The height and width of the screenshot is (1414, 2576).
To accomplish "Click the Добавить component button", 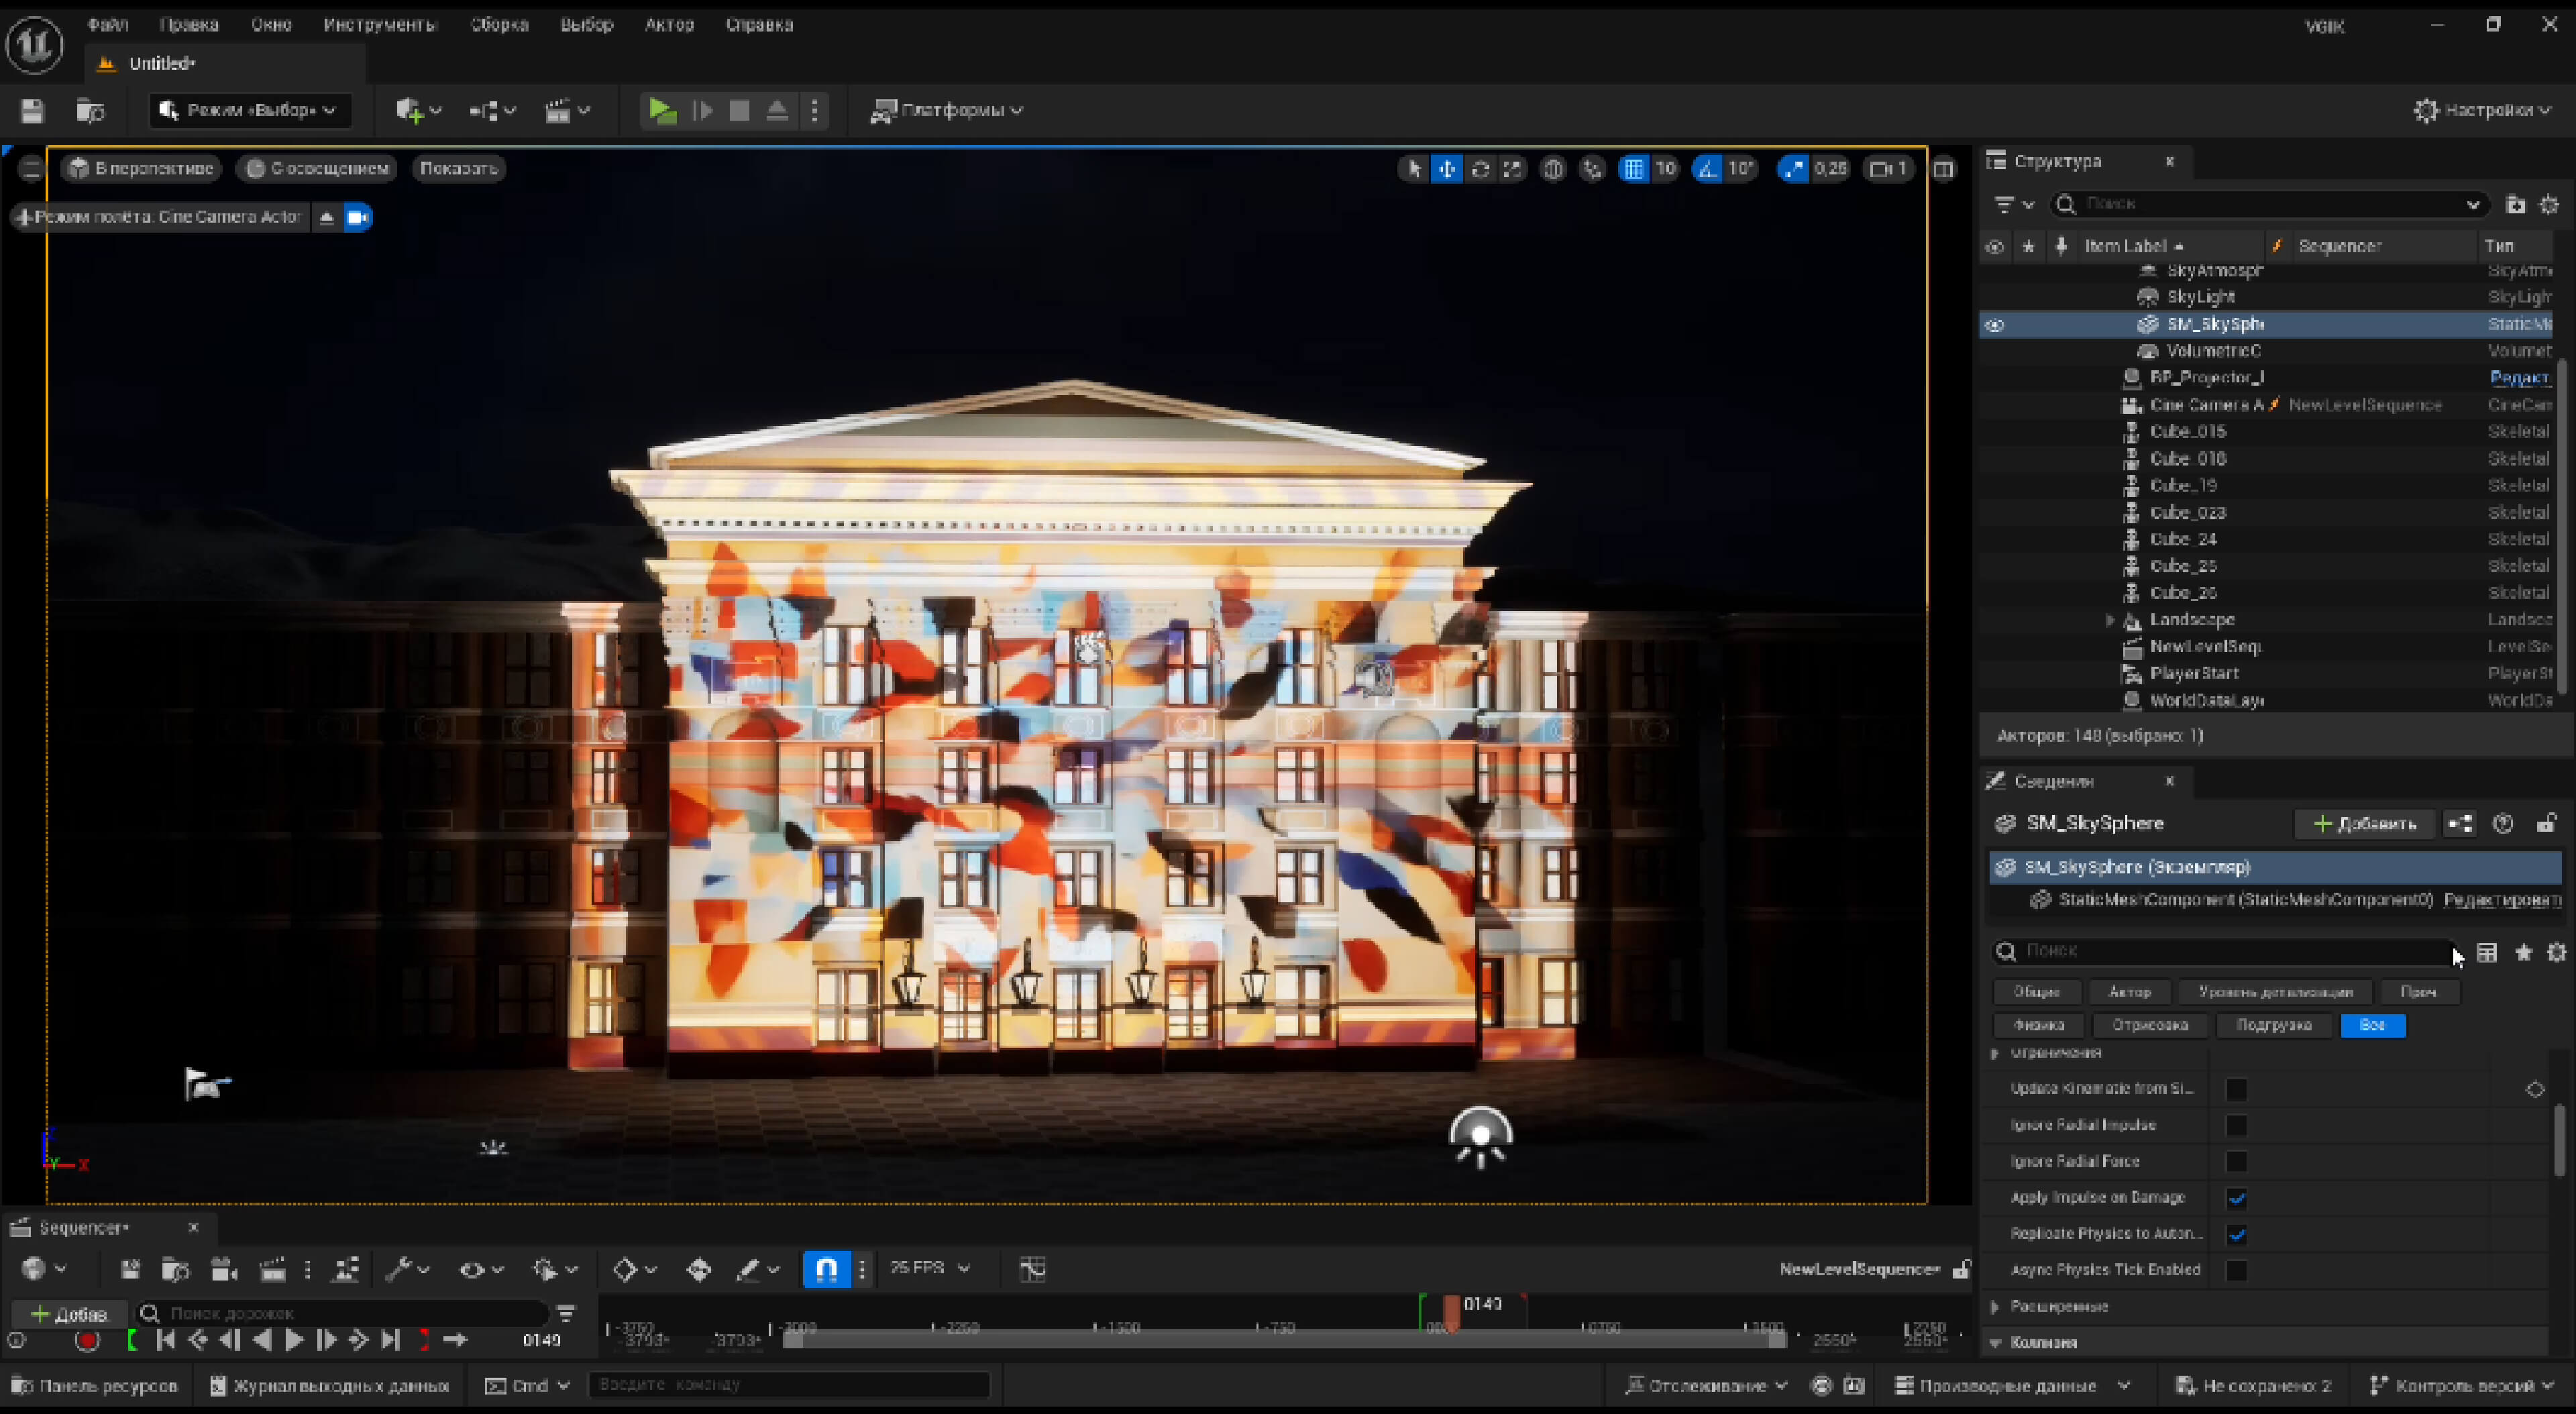I will 2365,824.
